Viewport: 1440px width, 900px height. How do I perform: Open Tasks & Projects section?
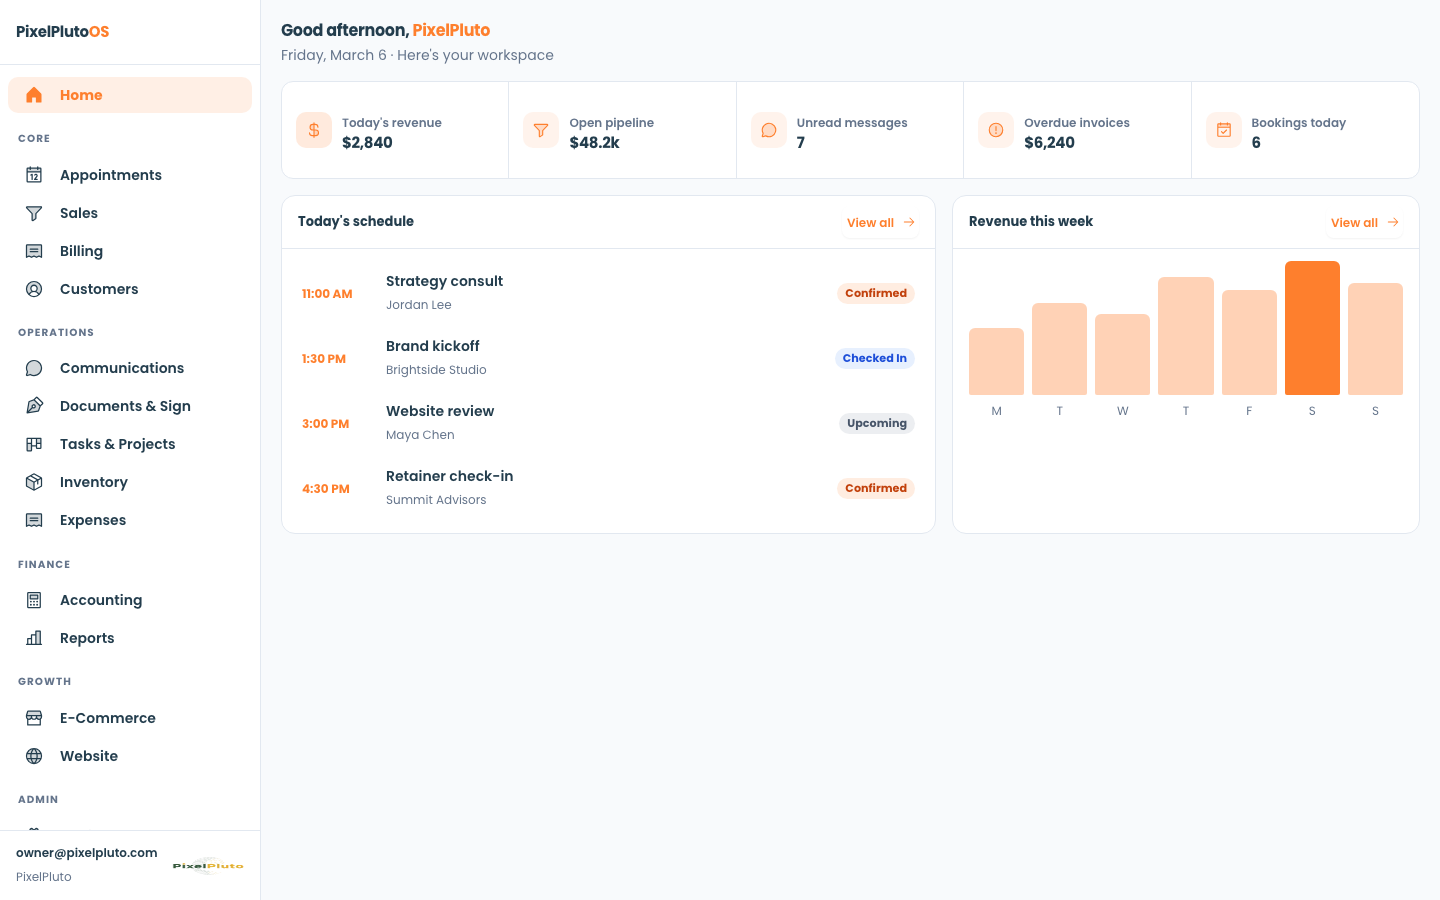[x=130, y=444]
